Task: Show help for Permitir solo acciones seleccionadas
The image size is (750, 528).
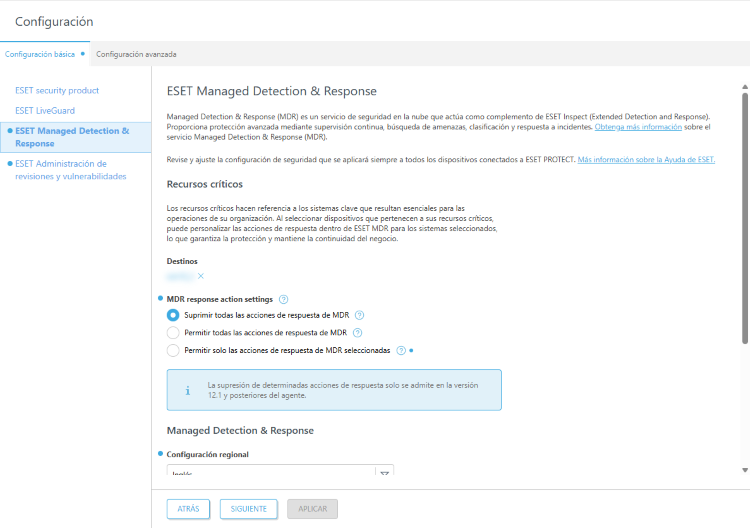Action: (401, 351)
